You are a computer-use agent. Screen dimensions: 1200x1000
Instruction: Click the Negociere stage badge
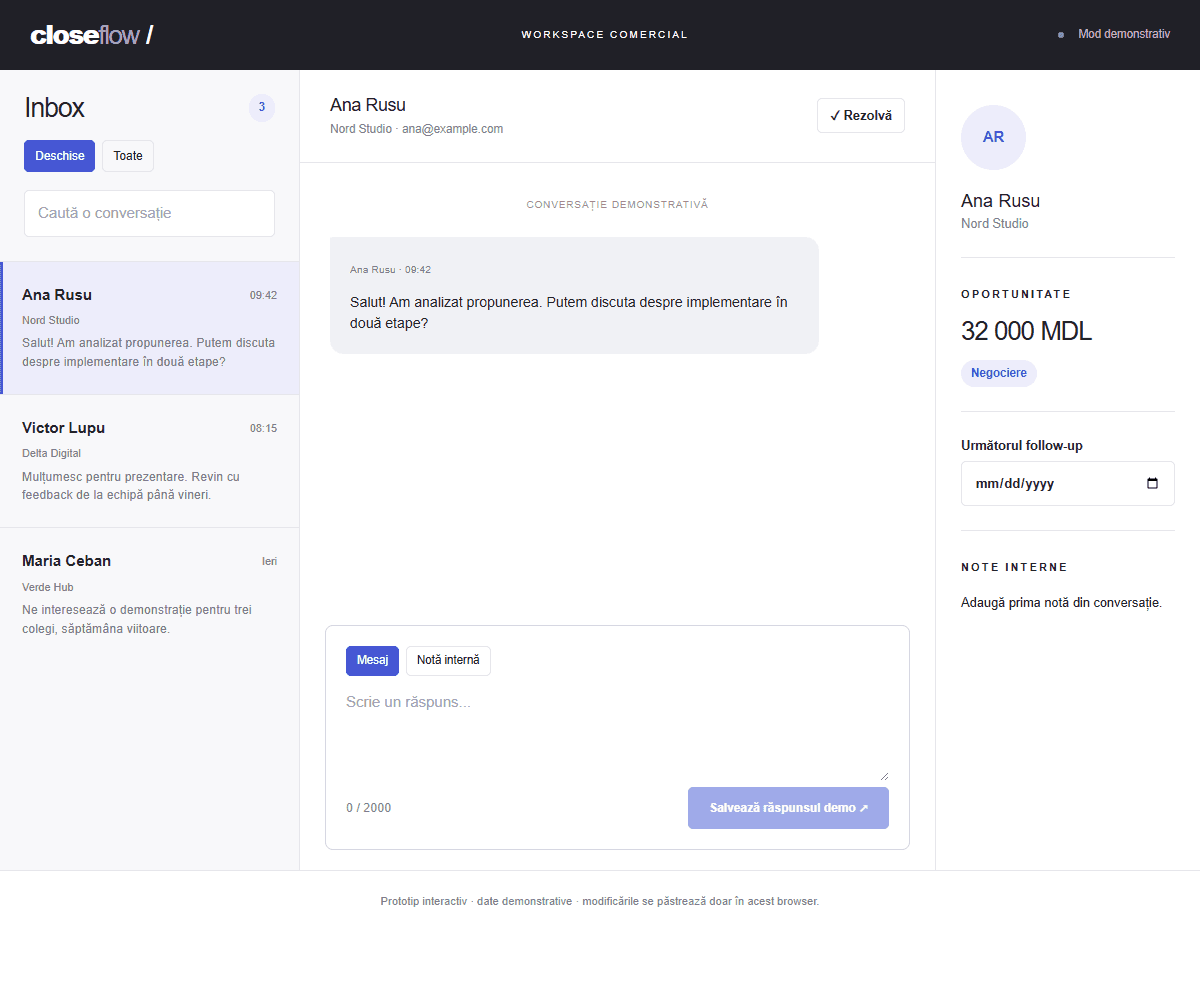999,373
